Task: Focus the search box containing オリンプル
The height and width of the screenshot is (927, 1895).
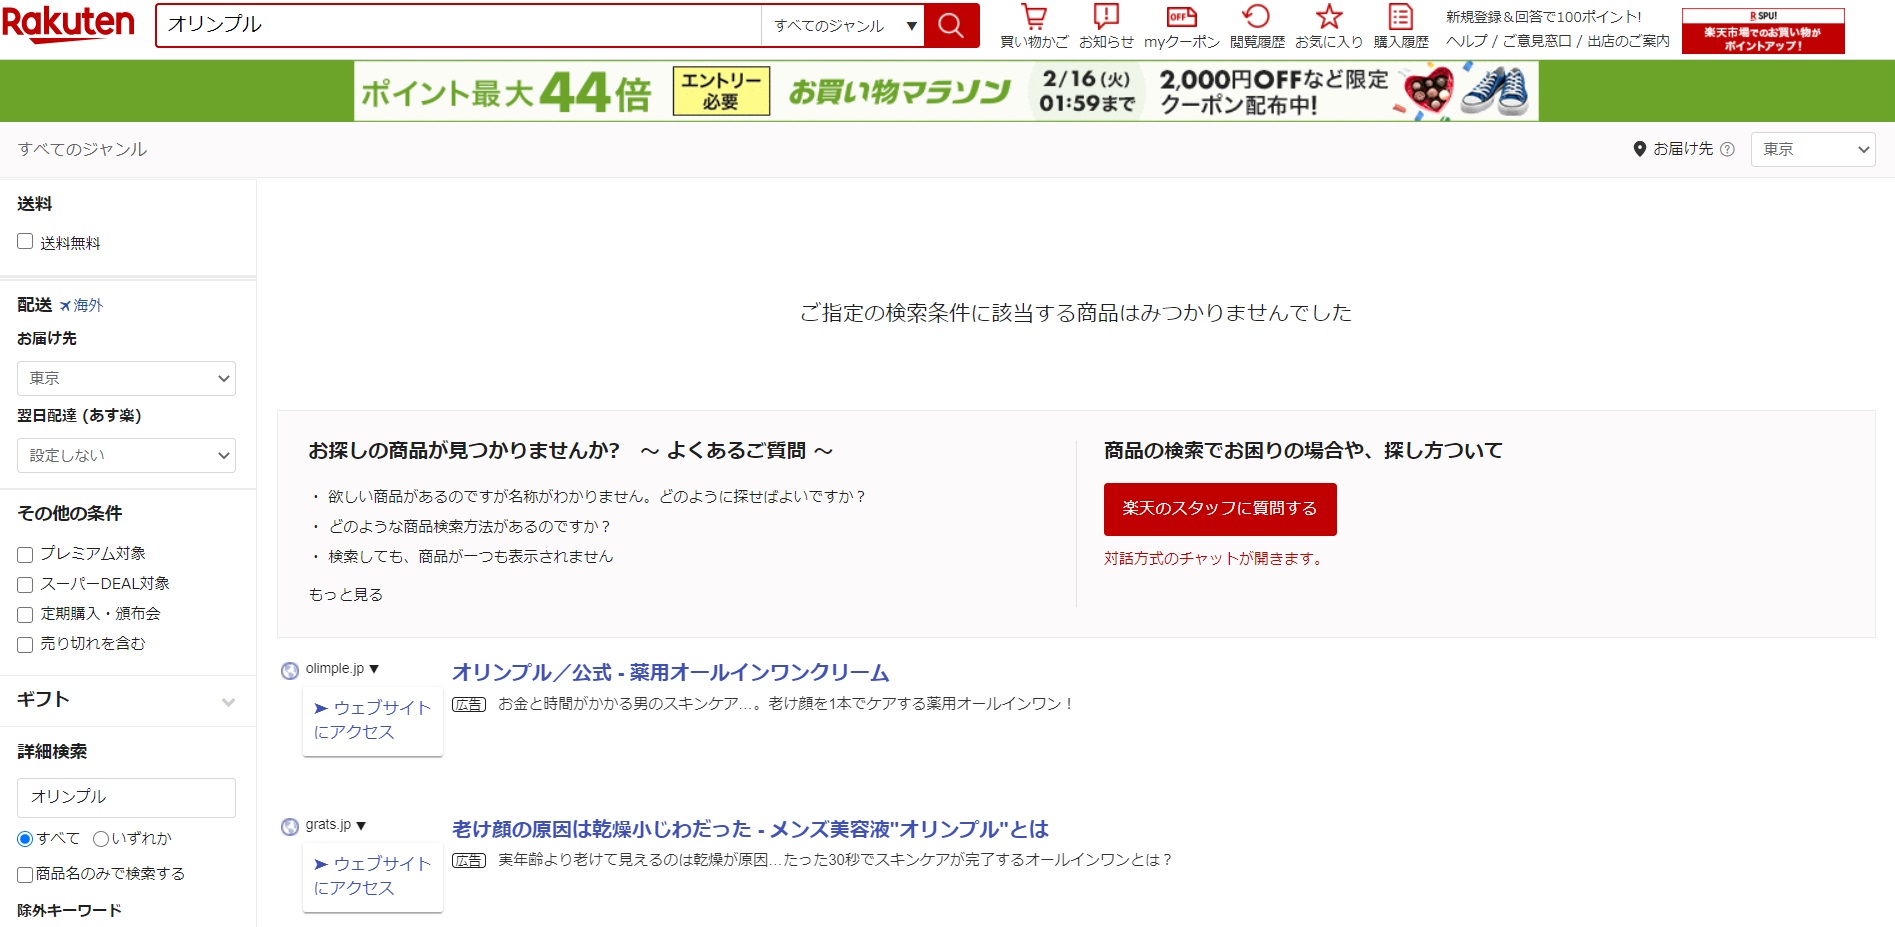Action: [458, 25]
